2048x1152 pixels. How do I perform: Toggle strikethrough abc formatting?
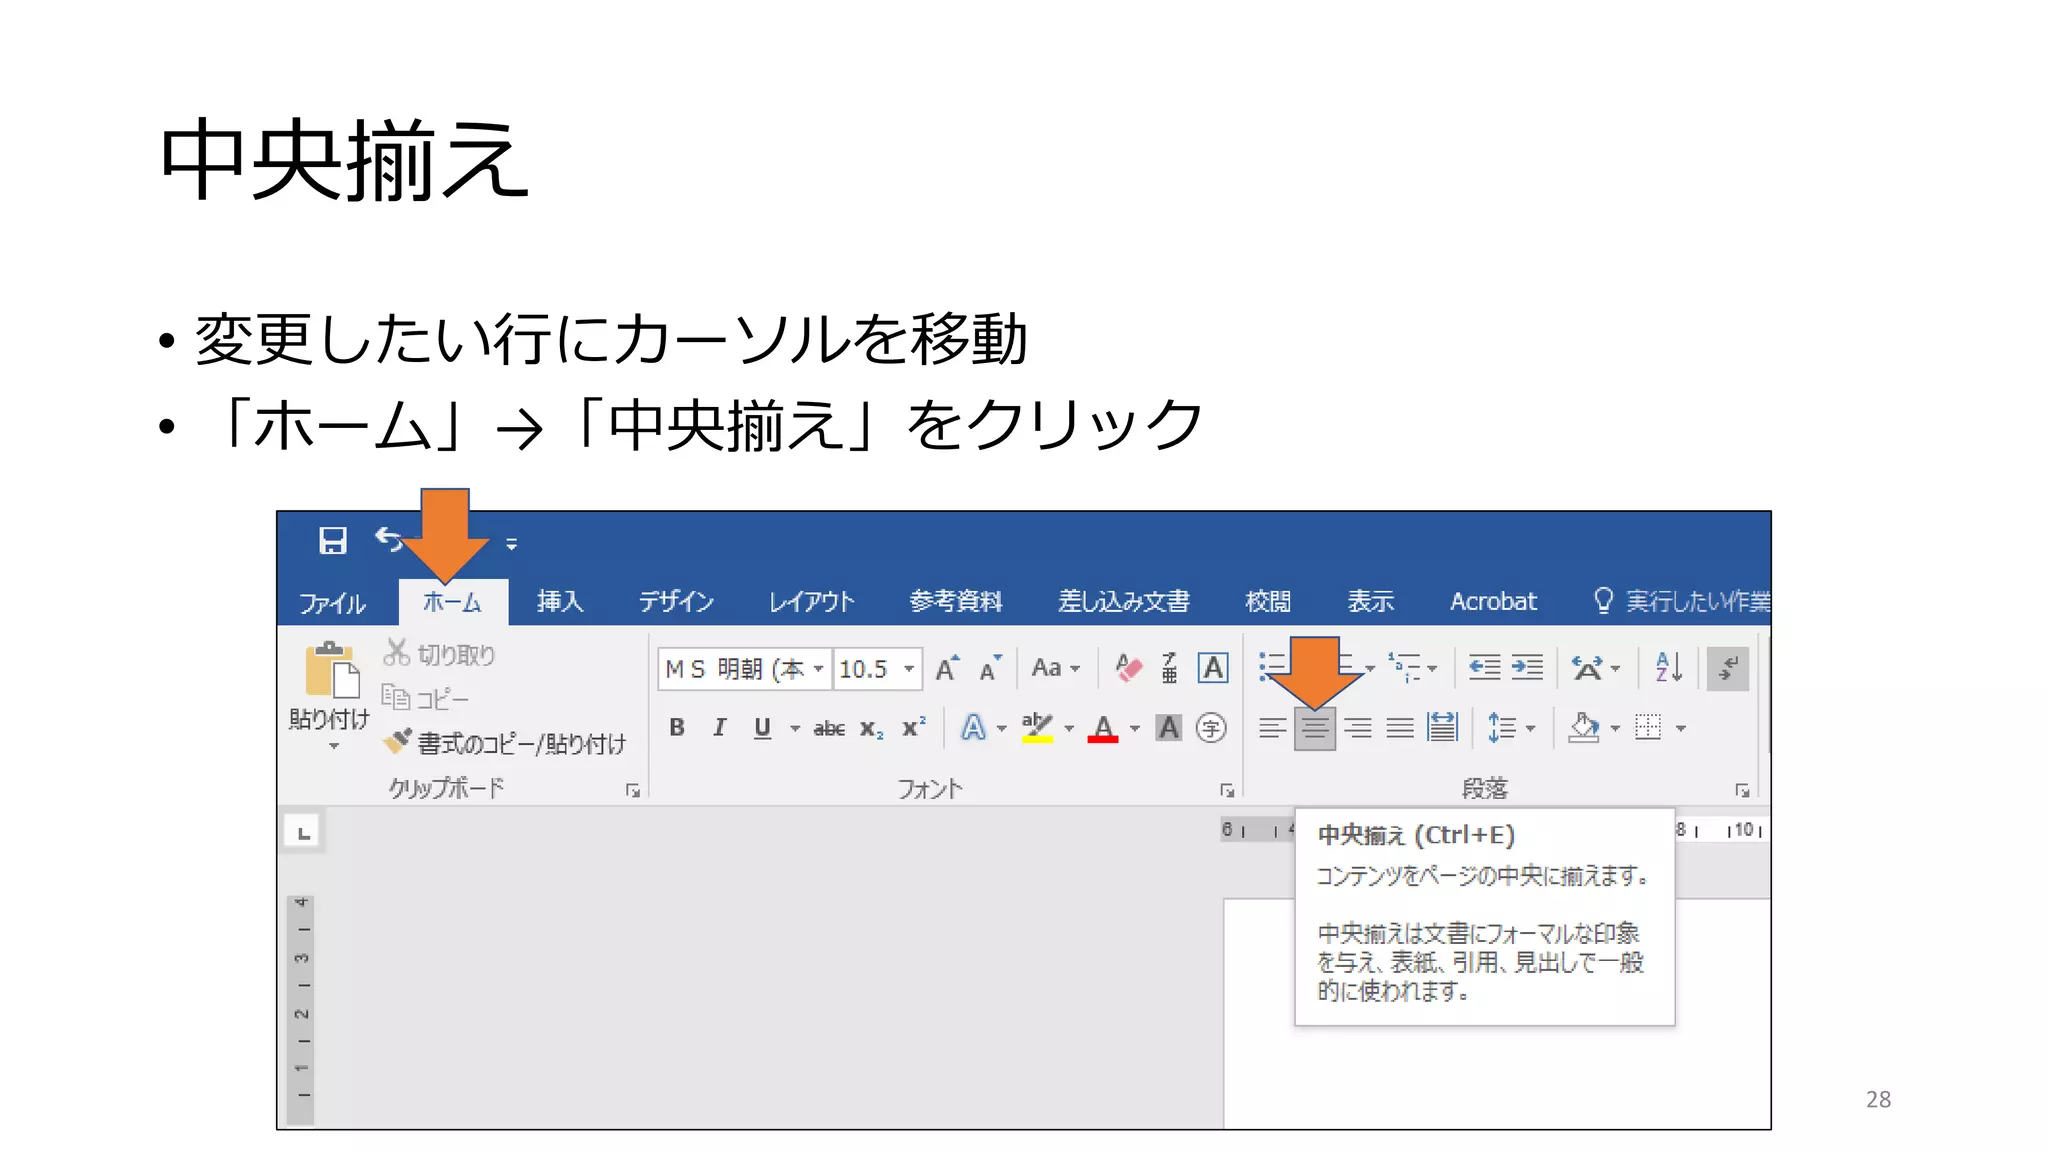click(x=829, y=729)
